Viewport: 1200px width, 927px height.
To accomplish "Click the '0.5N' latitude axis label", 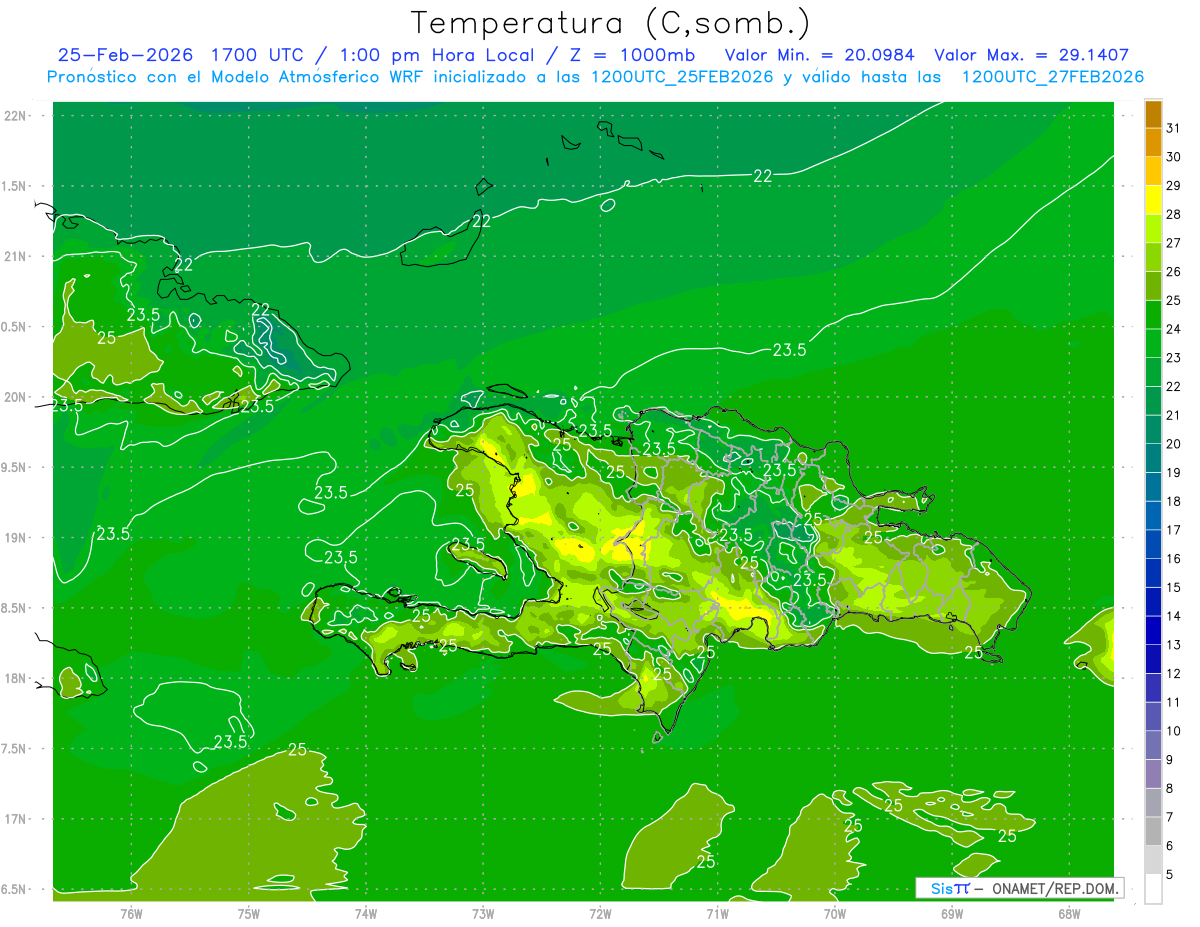I will 15,327.
